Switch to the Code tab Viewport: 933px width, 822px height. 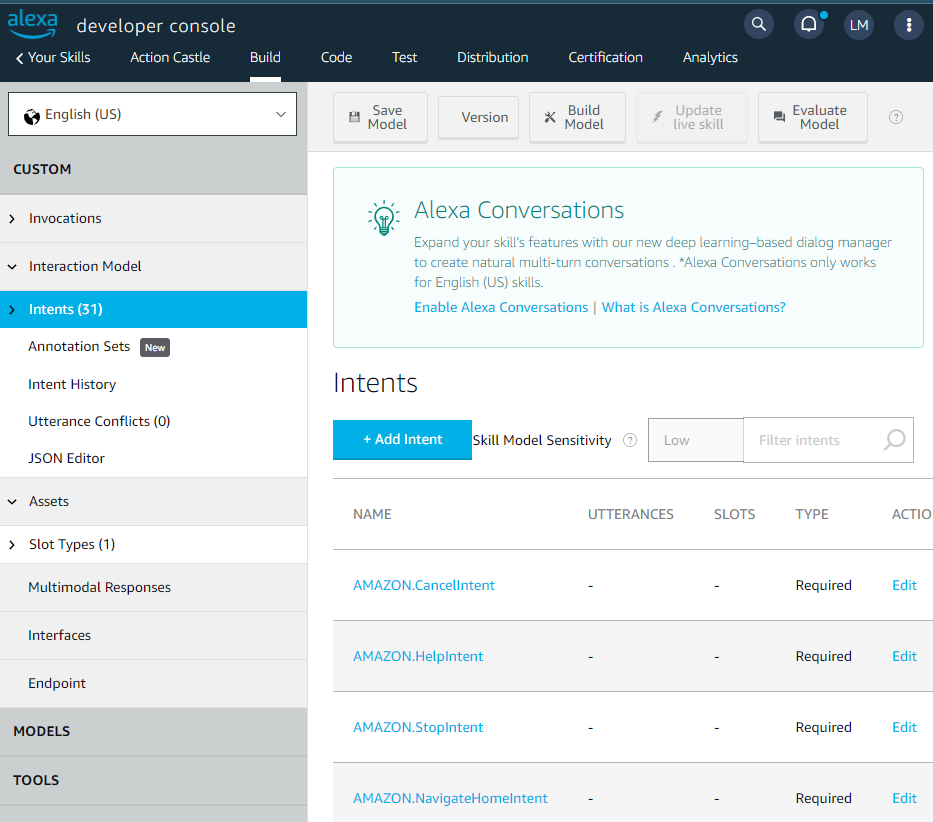337,57
